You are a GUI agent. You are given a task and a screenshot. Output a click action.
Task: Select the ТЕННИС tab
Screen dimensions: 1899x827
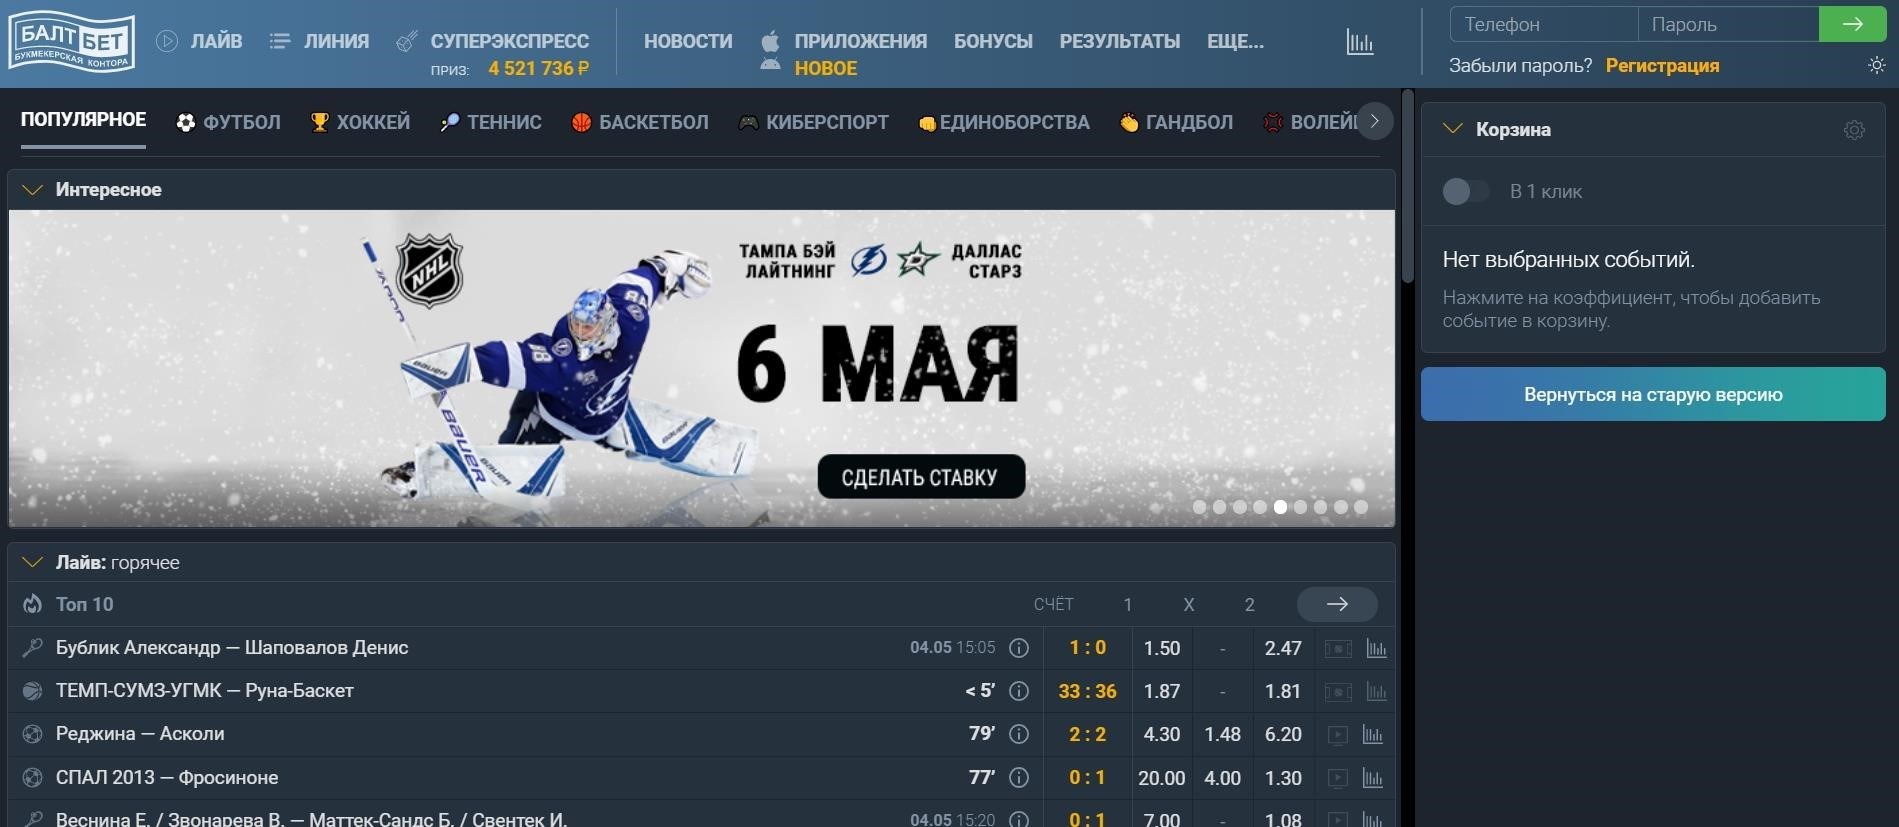coord(491,122)
